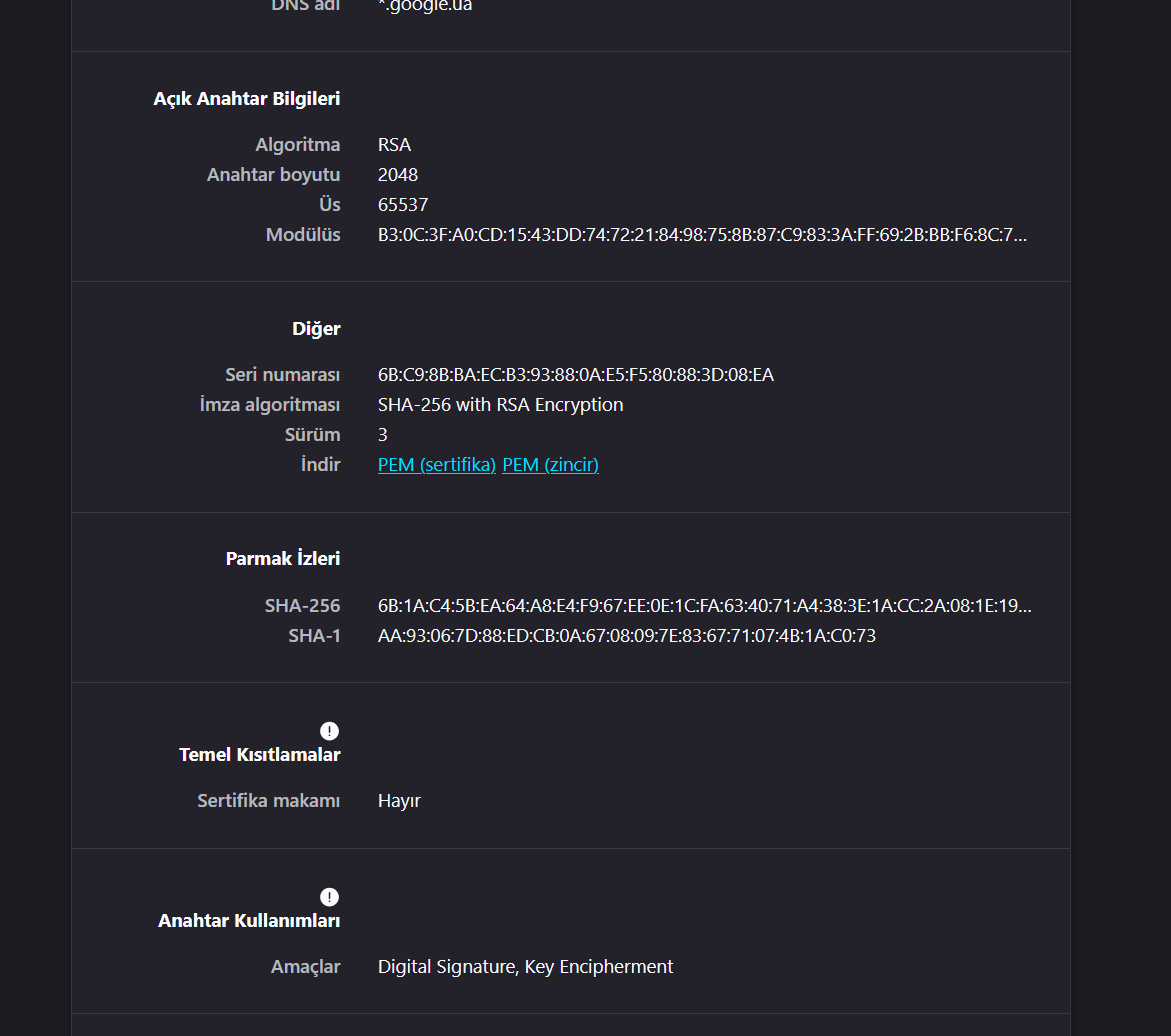Click the truncated Modülüs value
Viewport: 1171px width, 1036px height.
pyautogui.click(x=702, y=235)
